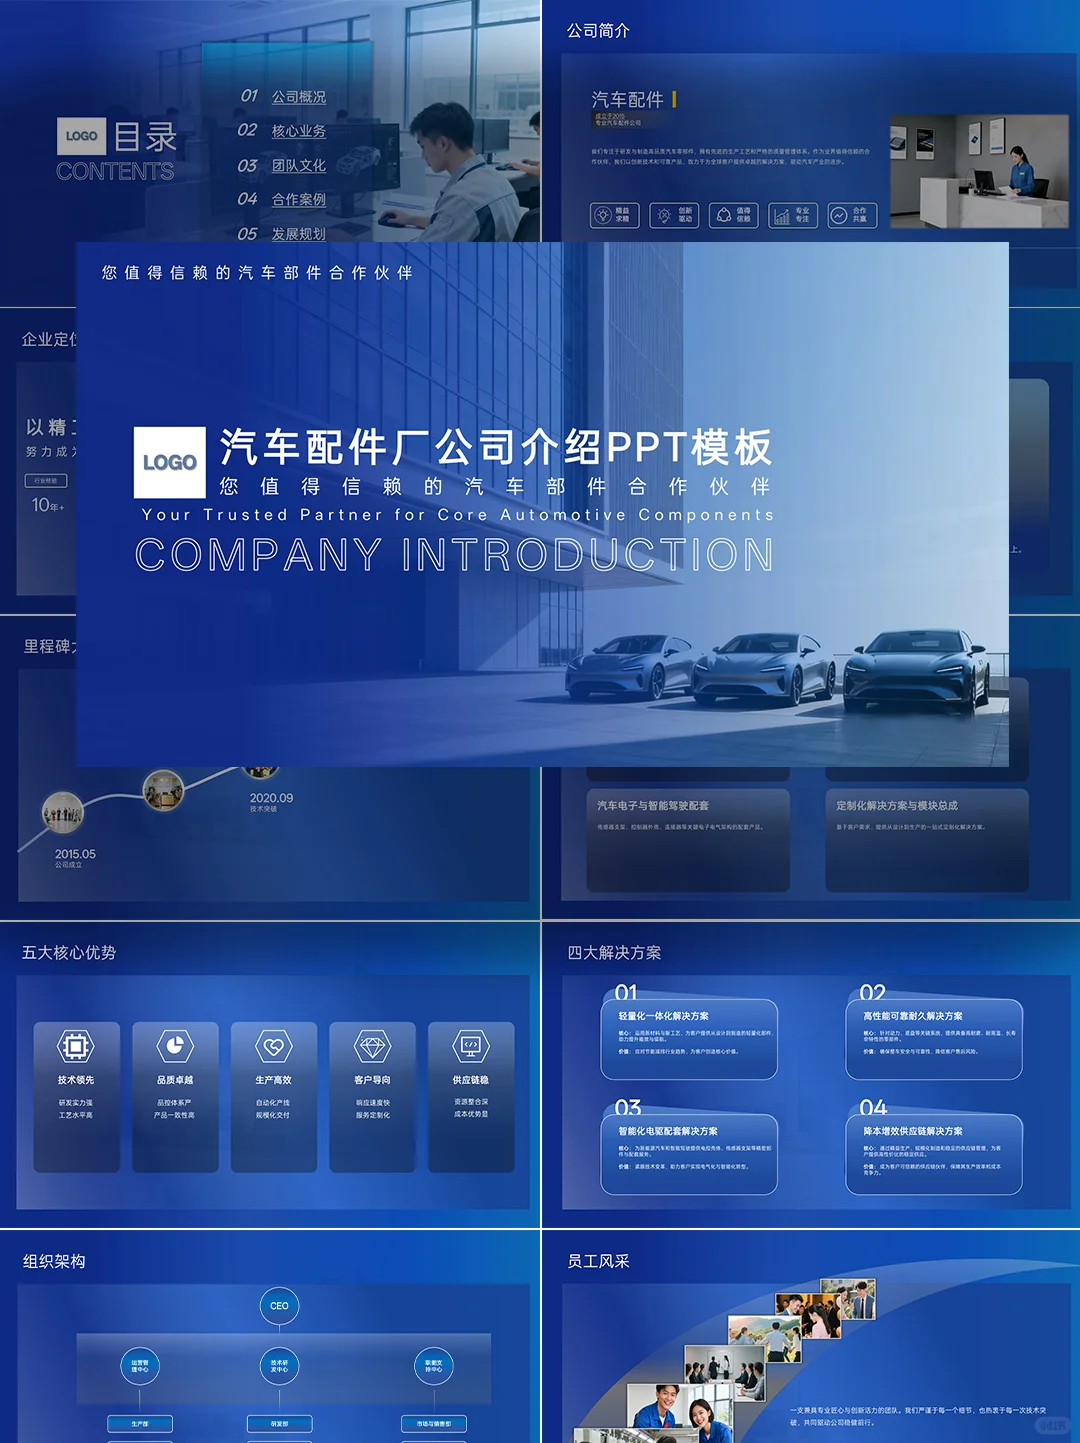Click the 品质卓越 pie chart icon
The width and height of the screenshot is (1080, 1443).
click(x=175, y=1047)
